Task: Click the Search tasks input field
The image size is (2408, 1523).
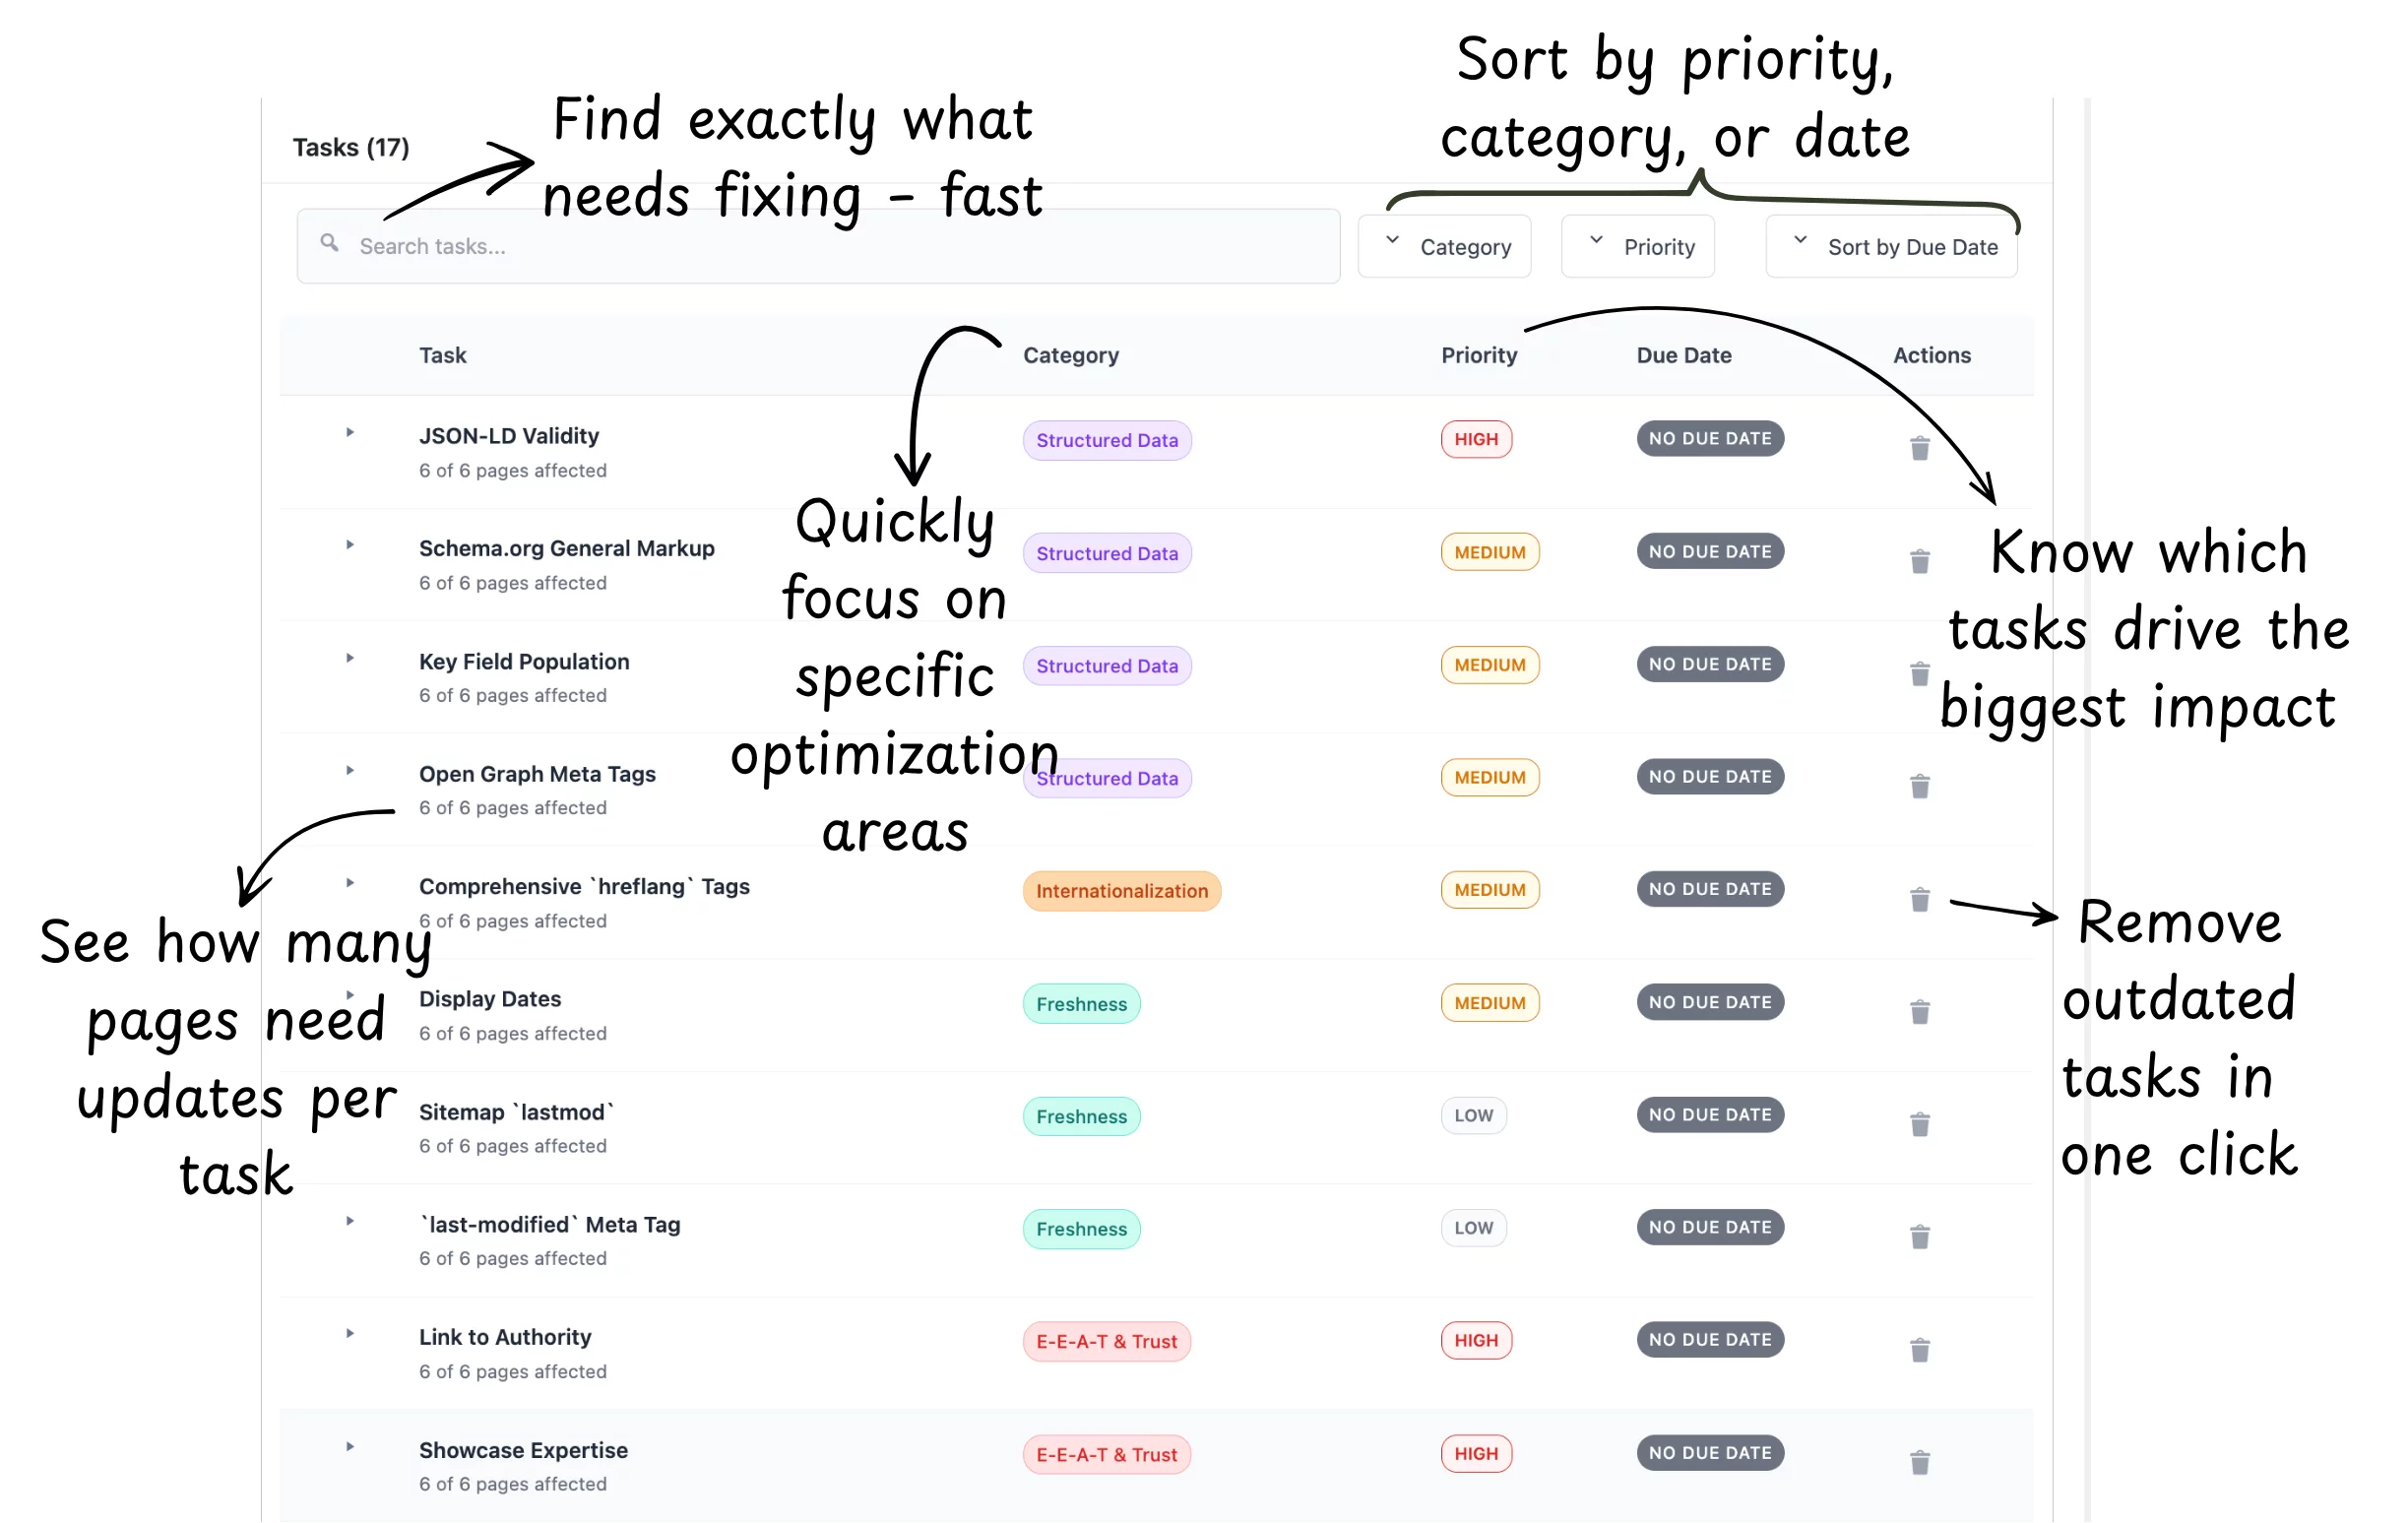Action: pyautogui.click(x=820, y=246)
